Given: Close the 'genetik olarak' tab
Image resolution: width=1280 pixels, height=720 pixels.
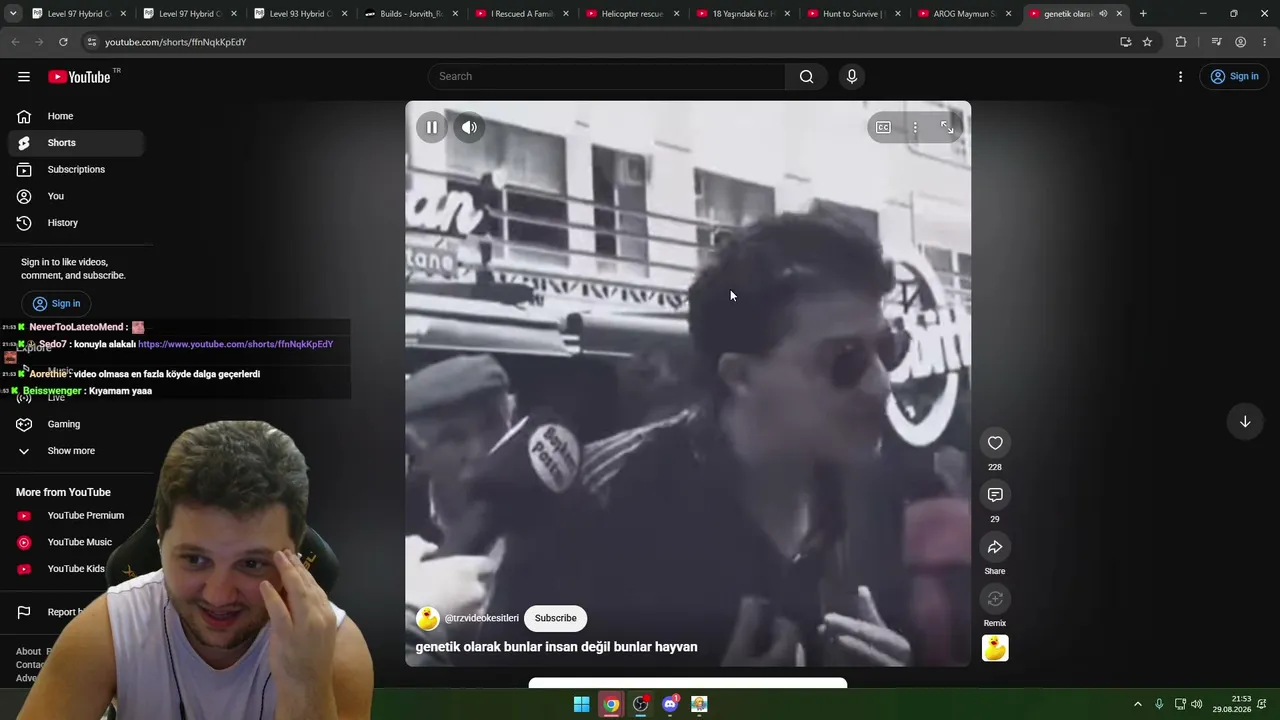Looking at the screenshot, I should pyautogui.click(x=1119, y=14).
